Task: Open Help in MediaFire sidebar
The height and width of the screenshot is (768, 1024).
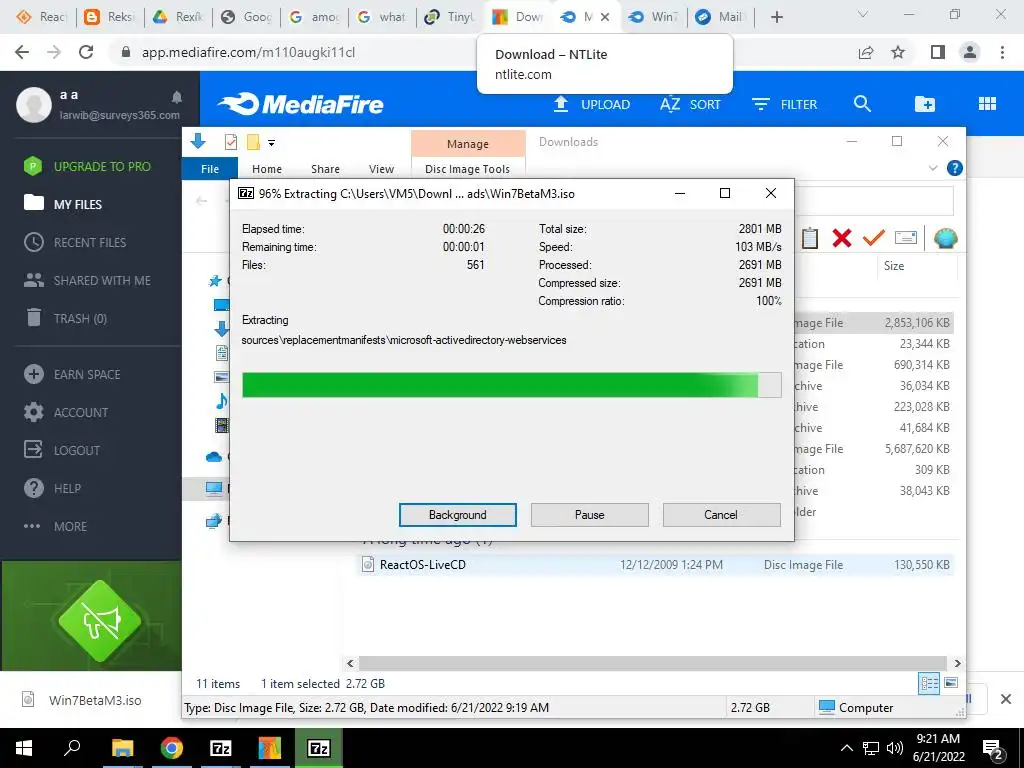Action: pos(52,488)
